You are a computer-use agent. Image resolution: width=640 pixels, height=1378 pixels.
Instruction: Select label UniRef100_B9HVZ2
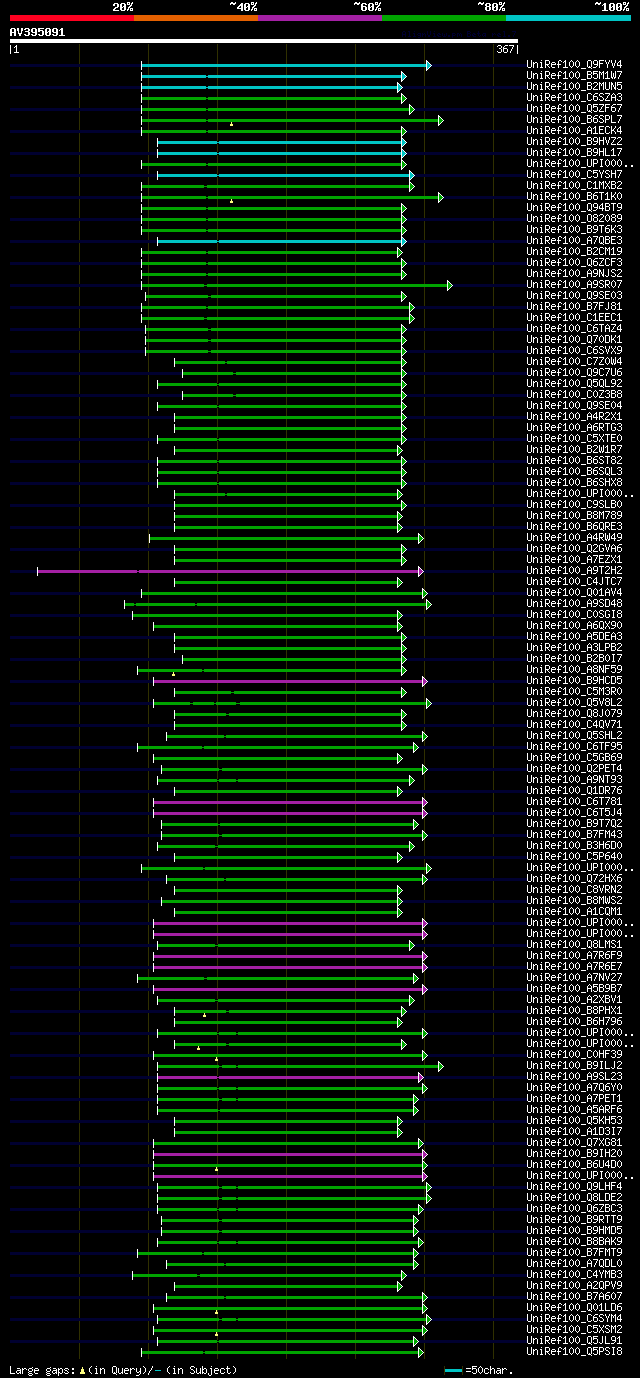pyautogui.click(x=574, y=142)
